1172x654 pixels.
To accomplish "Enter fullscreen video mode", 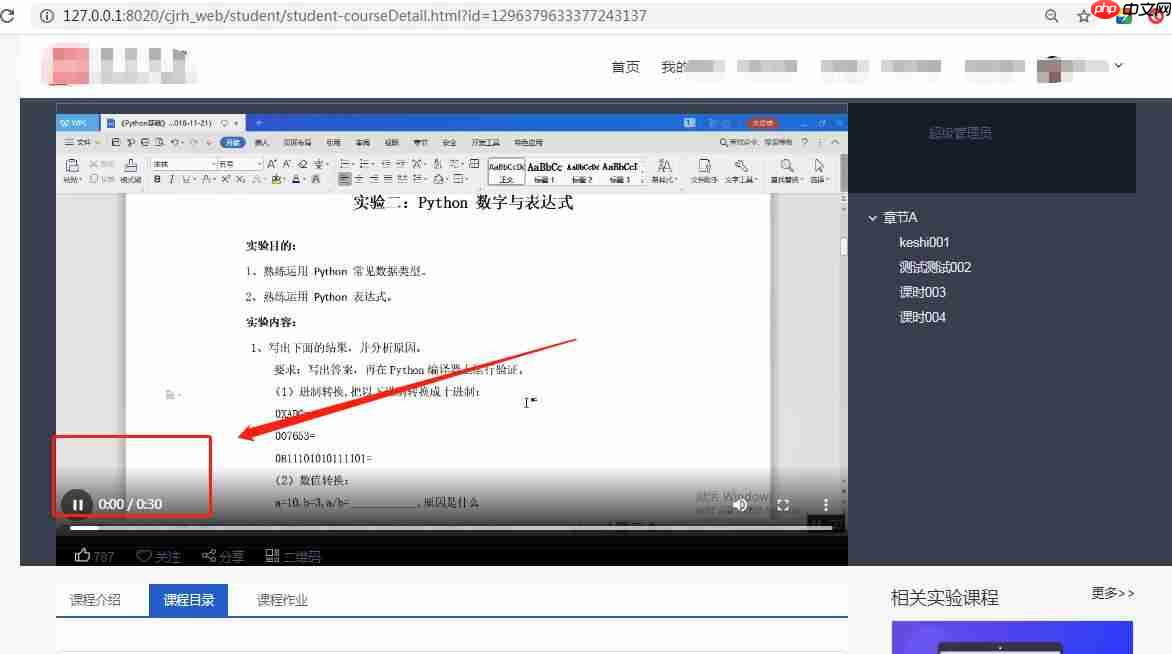I will click(x=783, y=505).
